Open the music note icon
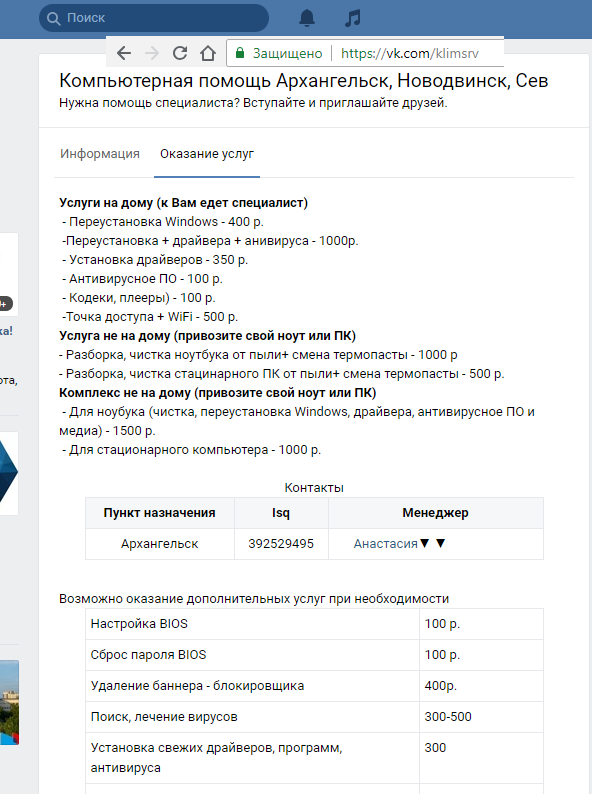 pos(352,18)
